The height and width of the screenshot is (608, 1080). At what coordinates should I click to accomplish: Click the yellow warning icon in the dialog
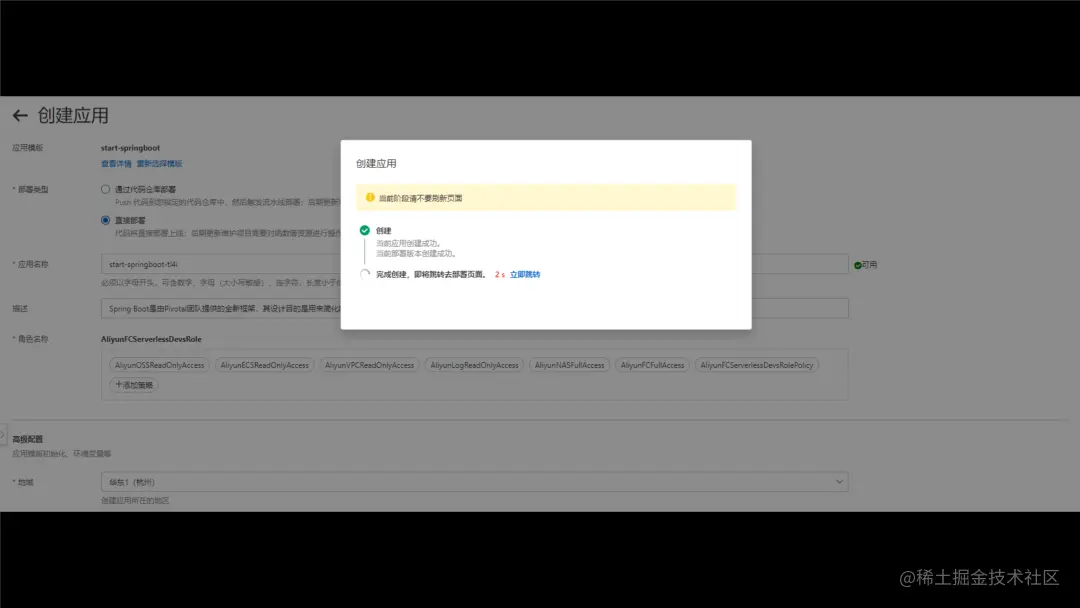point(370,198)
